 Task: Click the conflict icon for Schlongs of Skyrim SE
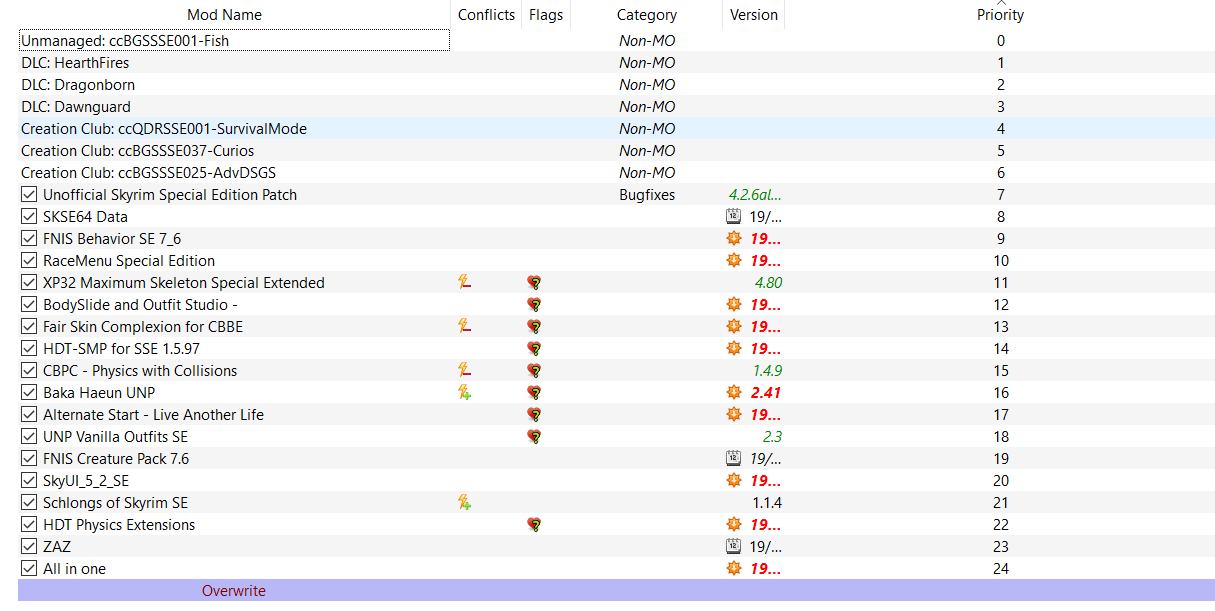coord(464,503)
